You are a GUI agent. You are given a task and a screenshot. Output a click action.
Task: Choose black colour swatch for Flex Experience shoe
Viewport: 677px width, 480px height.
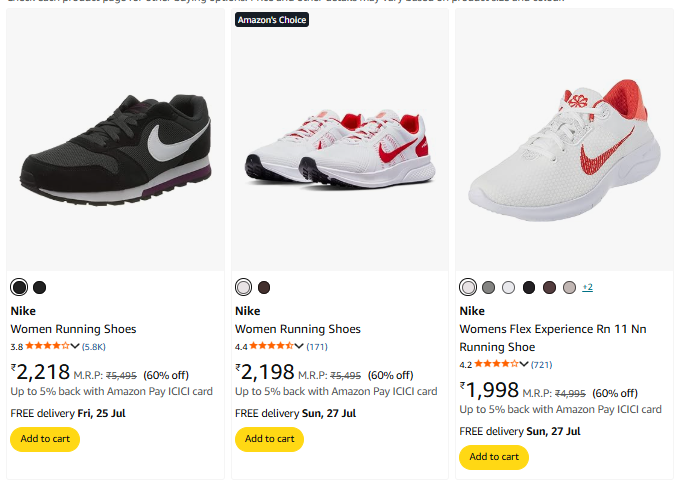529,288
